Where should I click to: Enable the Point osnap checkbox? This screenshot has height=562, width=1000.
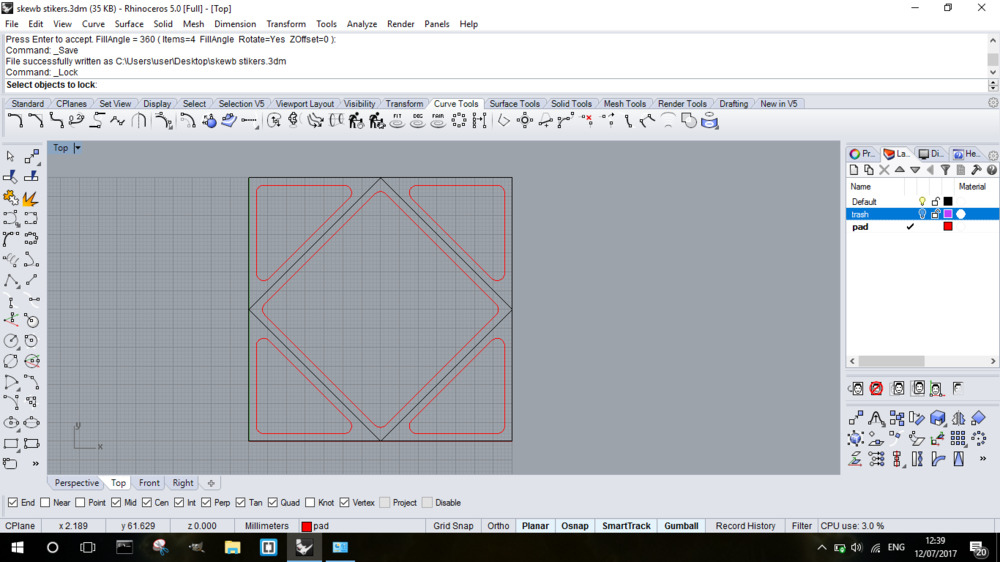coord(80,503)
